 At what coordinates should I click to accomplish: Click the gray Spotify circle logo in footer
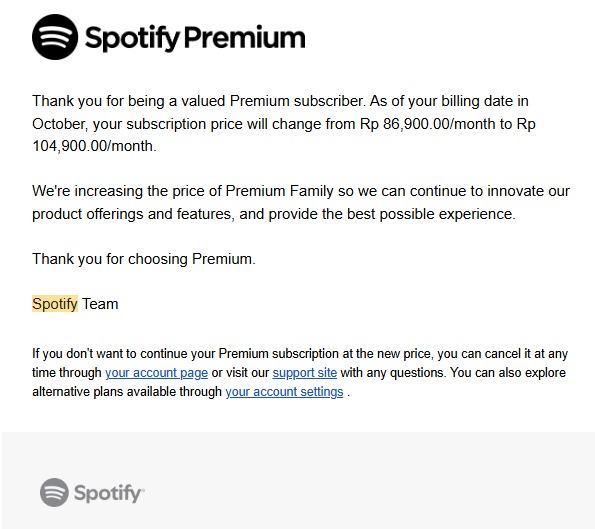click(54, 493)
